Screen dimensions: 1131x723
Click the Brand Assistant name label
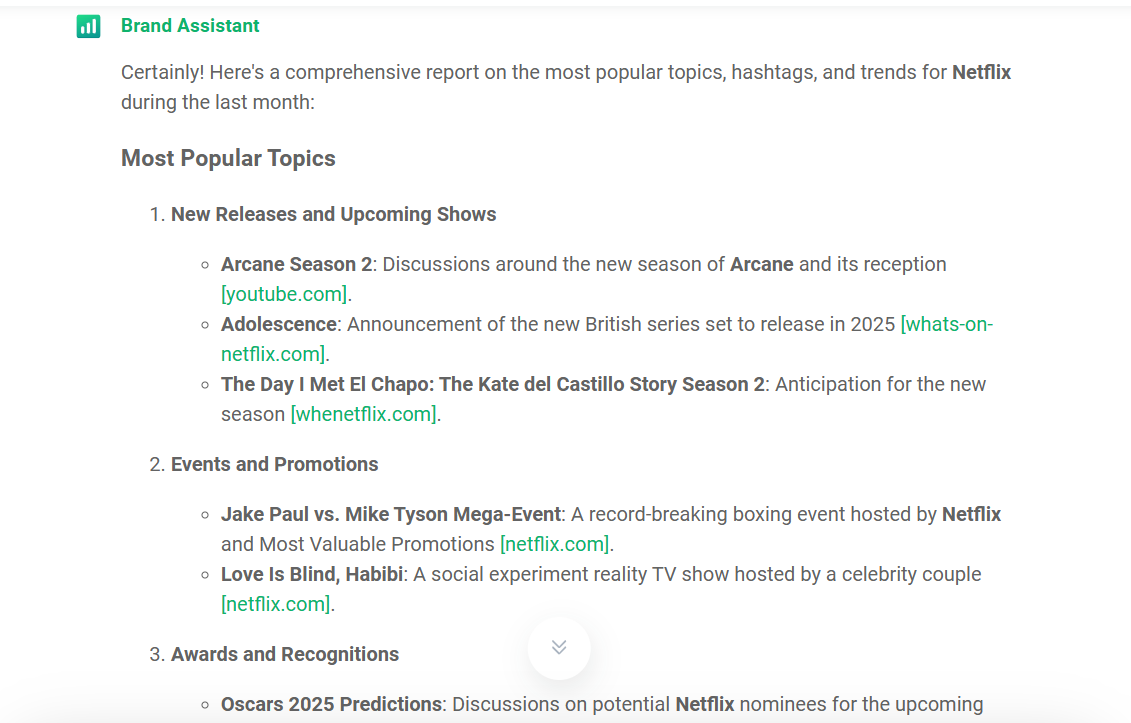(190, 26)
